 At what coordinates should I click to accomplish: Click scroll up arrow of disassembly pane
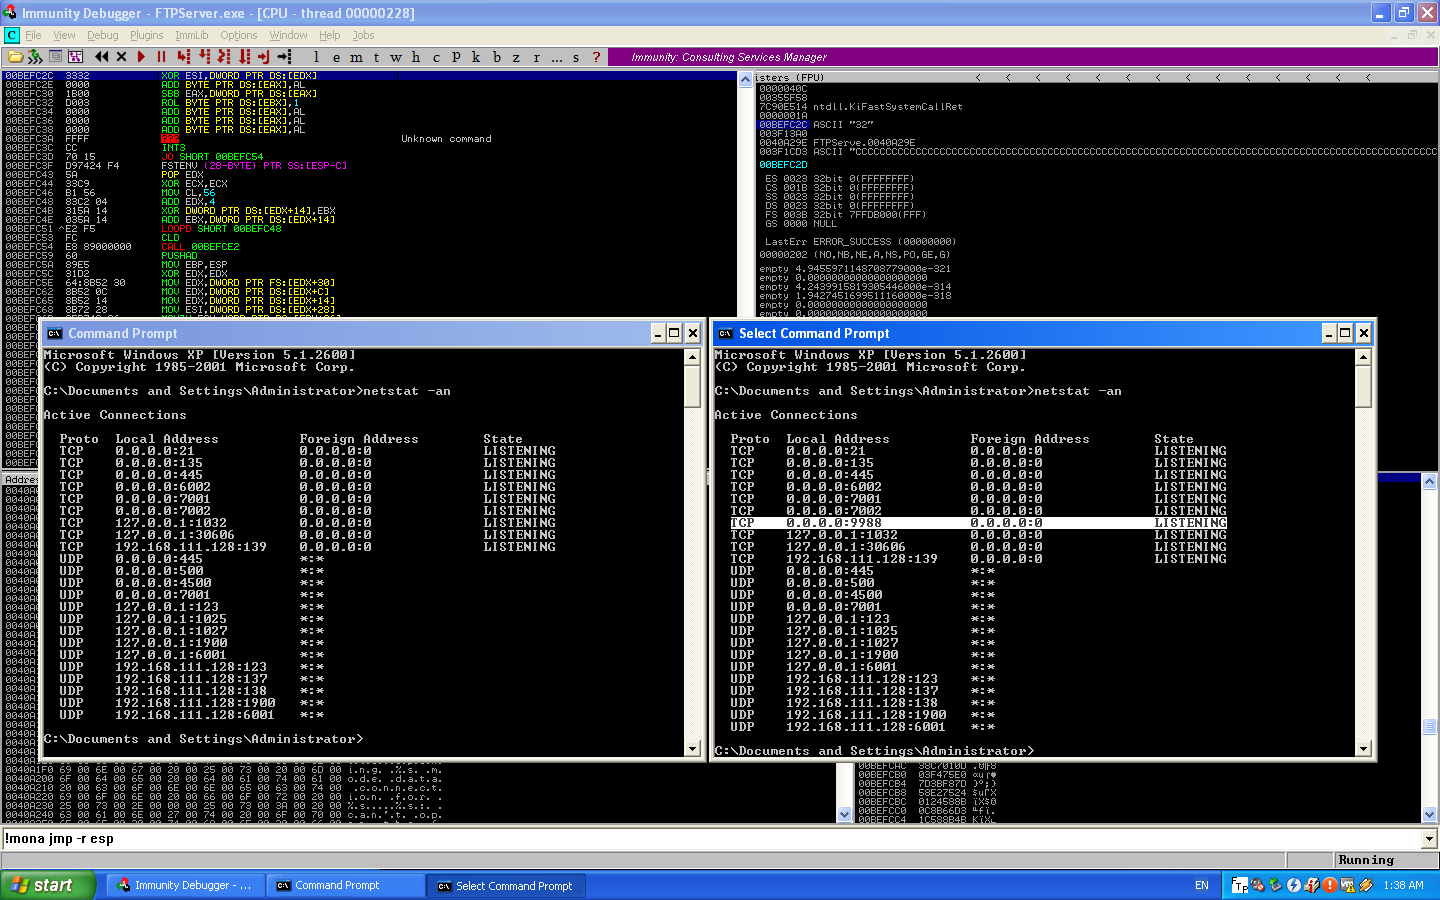coord(745,79)
